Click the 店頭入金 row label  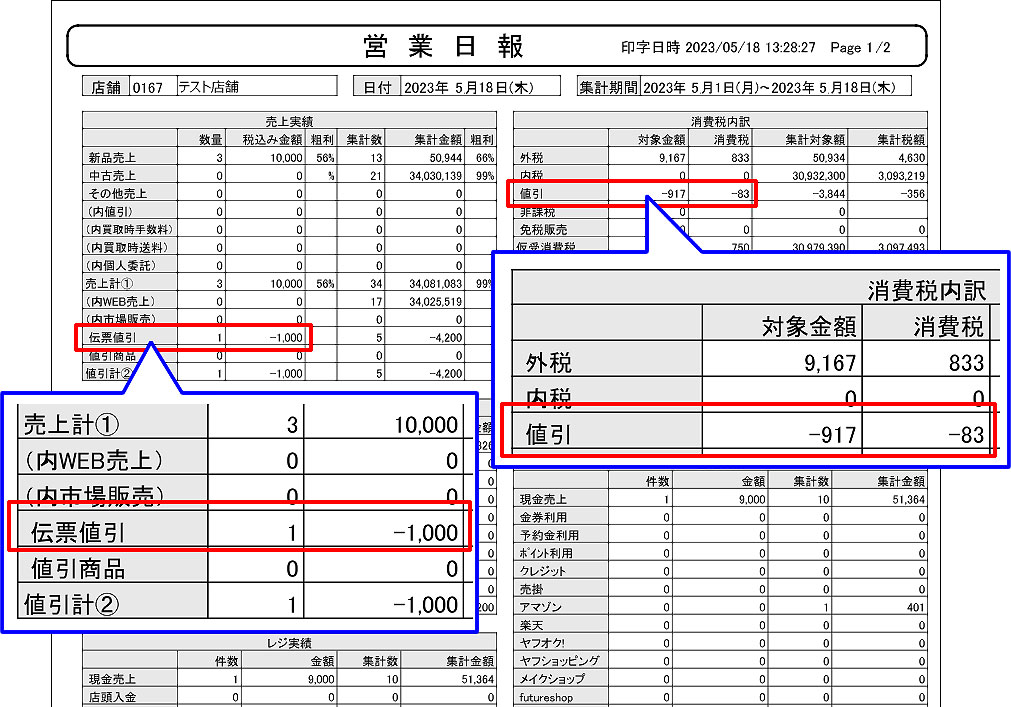point(112,697)
